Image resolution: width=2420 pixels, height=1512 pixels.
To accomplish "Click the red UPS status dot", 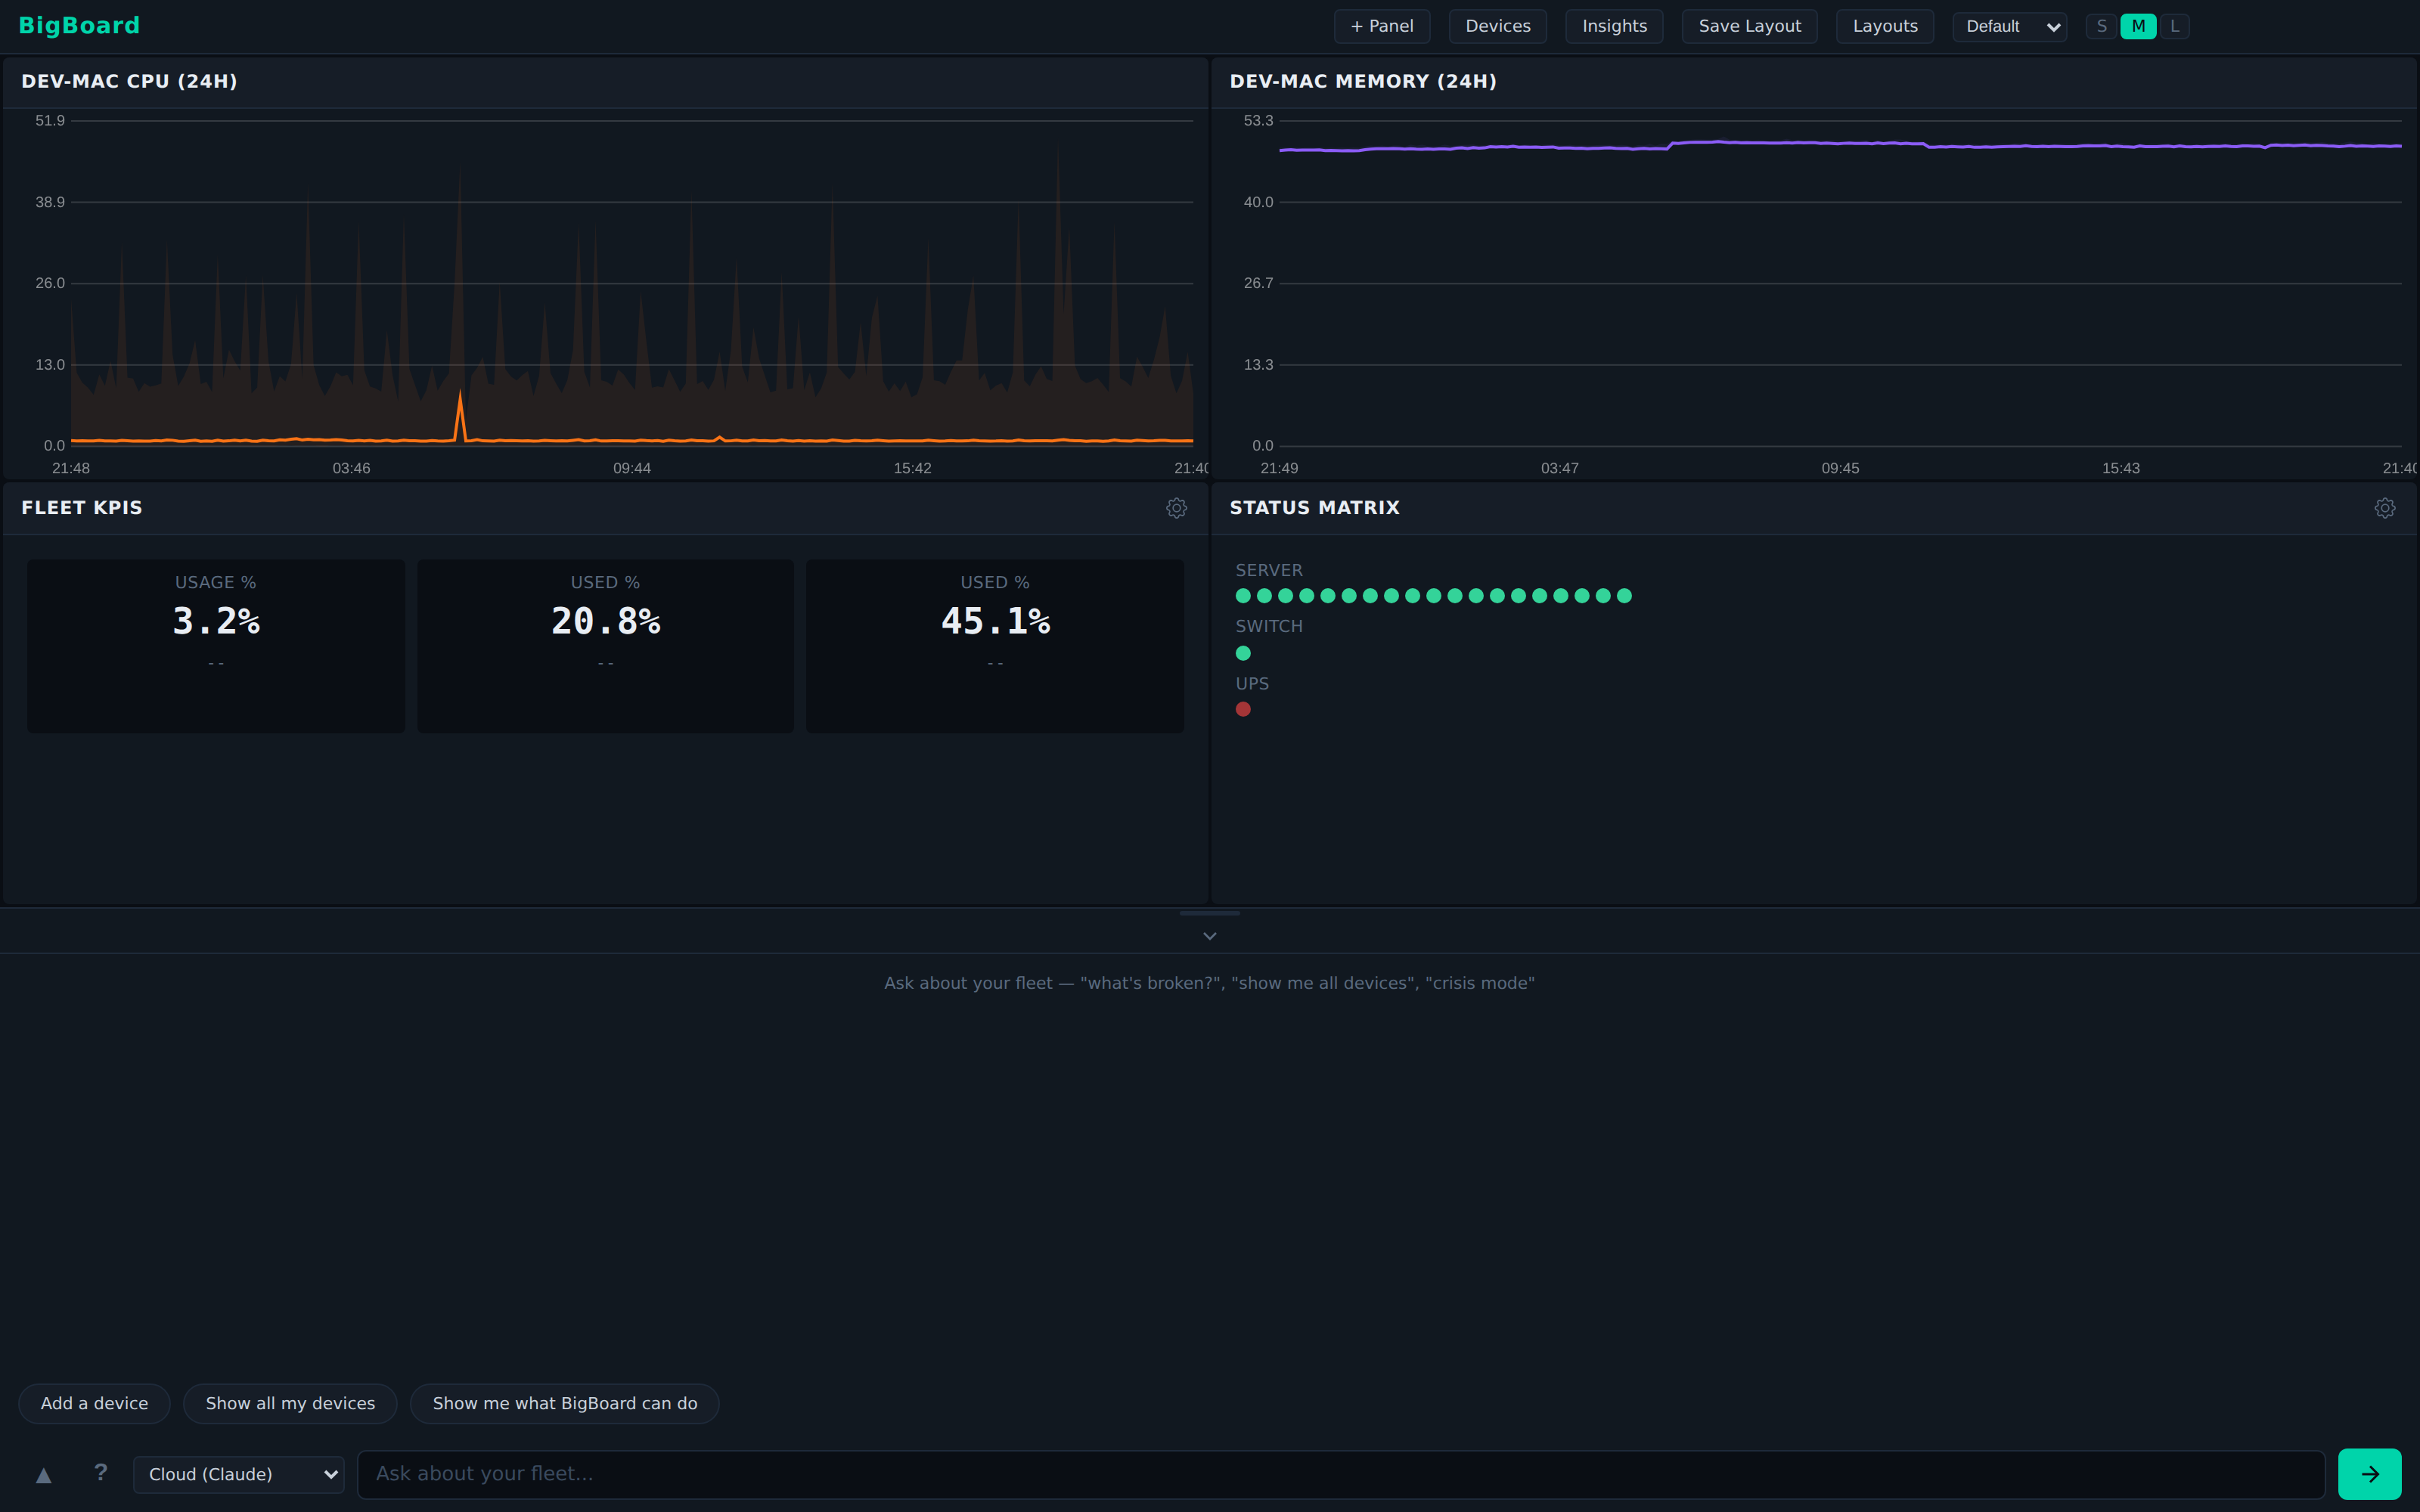I will click(x=1243, y=709).
